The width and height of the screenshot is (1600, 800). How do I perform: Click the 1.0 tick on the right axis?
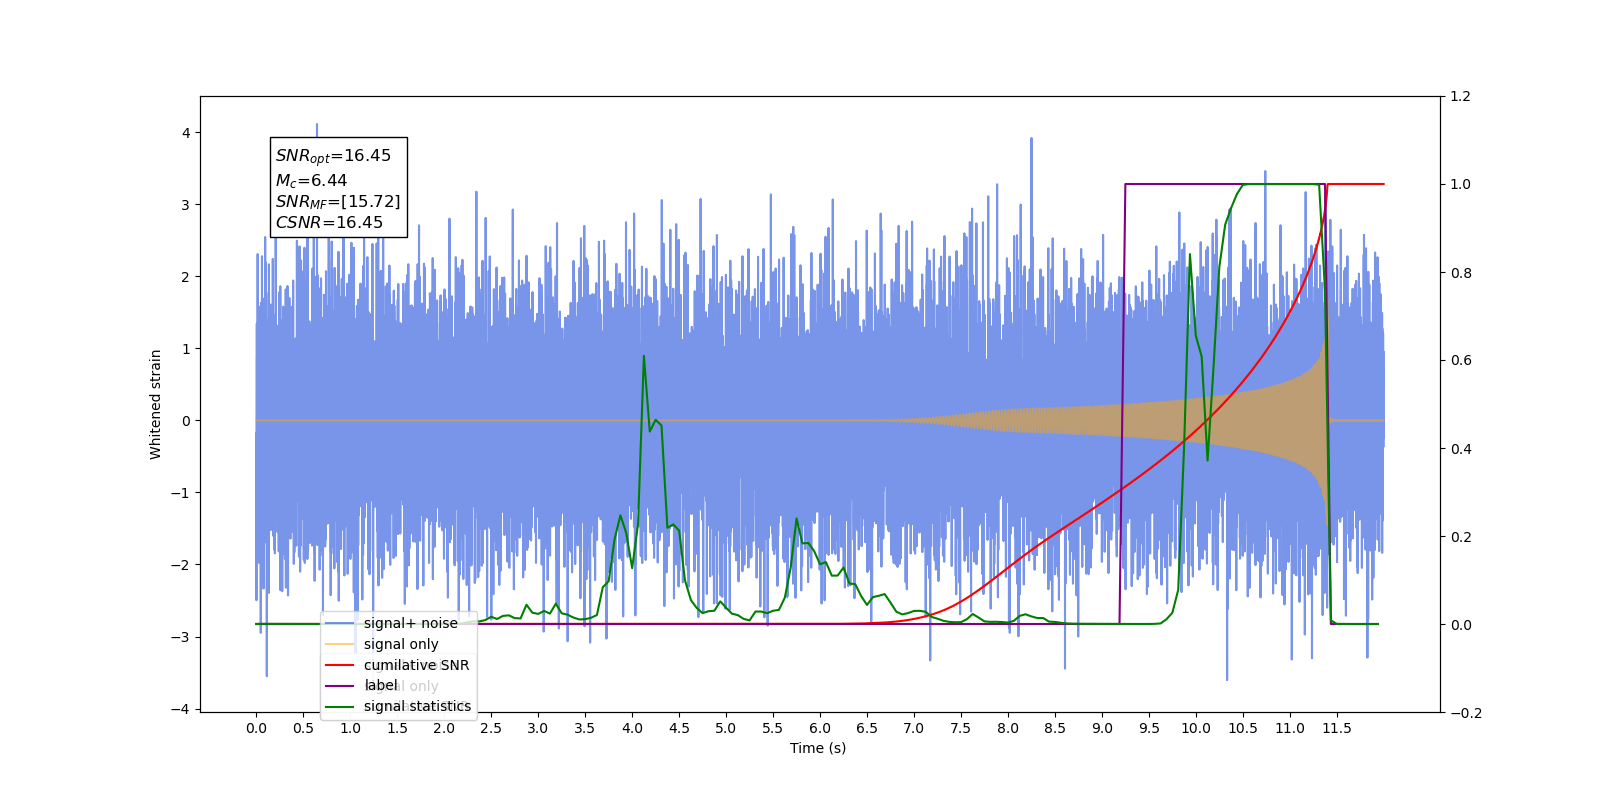tap(1461, 184)
